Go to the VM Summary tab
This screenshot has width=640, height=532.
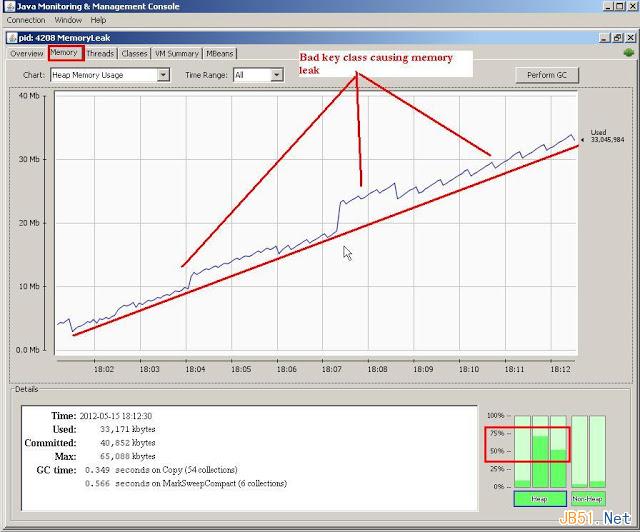coord(176,53)
